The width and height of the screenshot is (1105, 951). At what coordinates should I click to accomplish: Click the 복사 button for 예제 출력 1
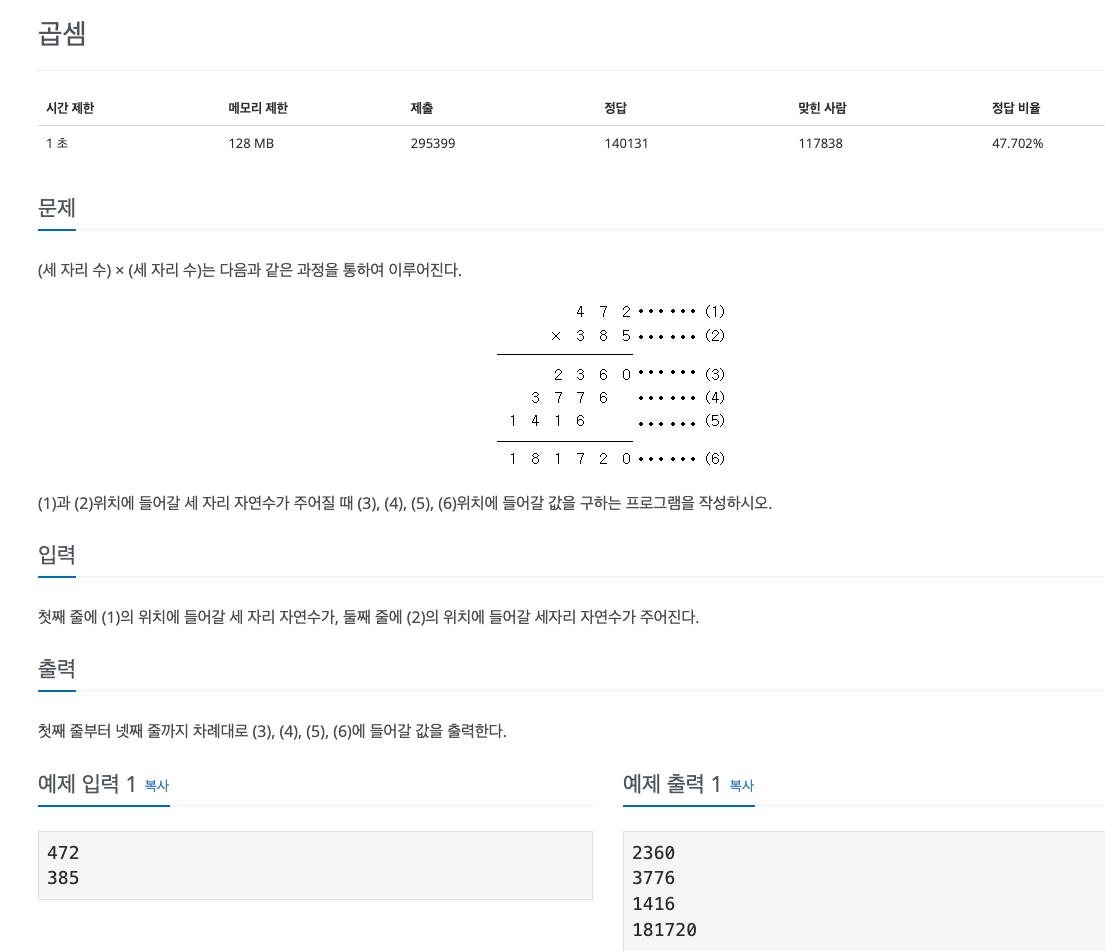coord(741,787)
